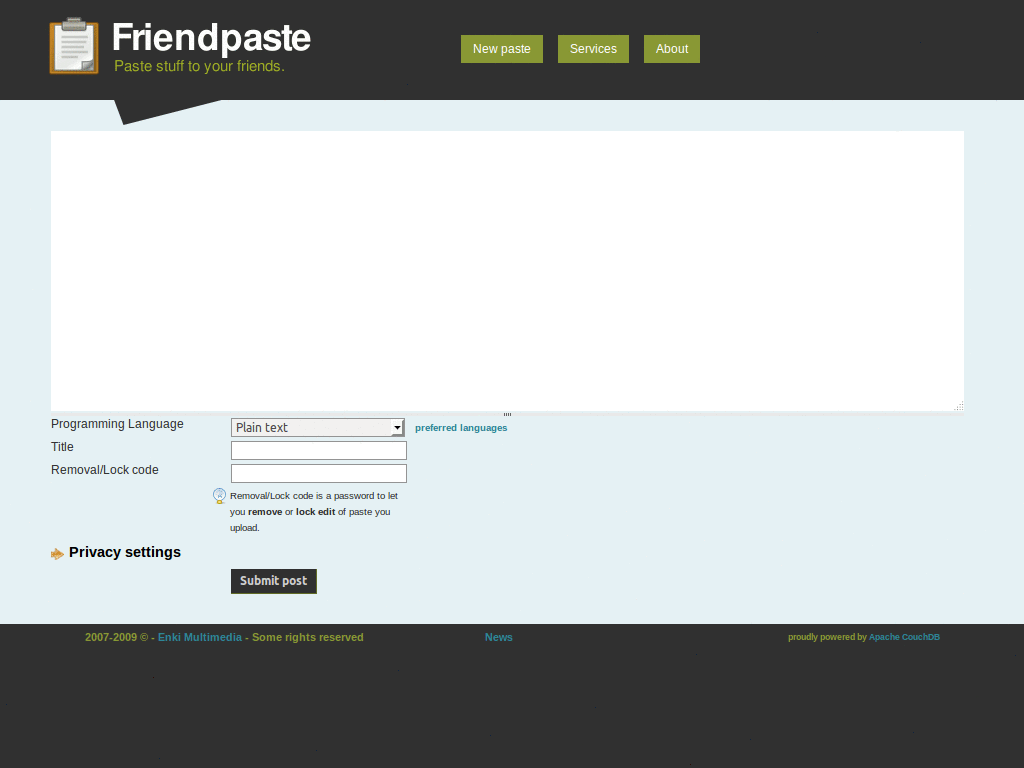1024x768 pixels.
Task: Submit the post
Action: (x=273, y=581)
